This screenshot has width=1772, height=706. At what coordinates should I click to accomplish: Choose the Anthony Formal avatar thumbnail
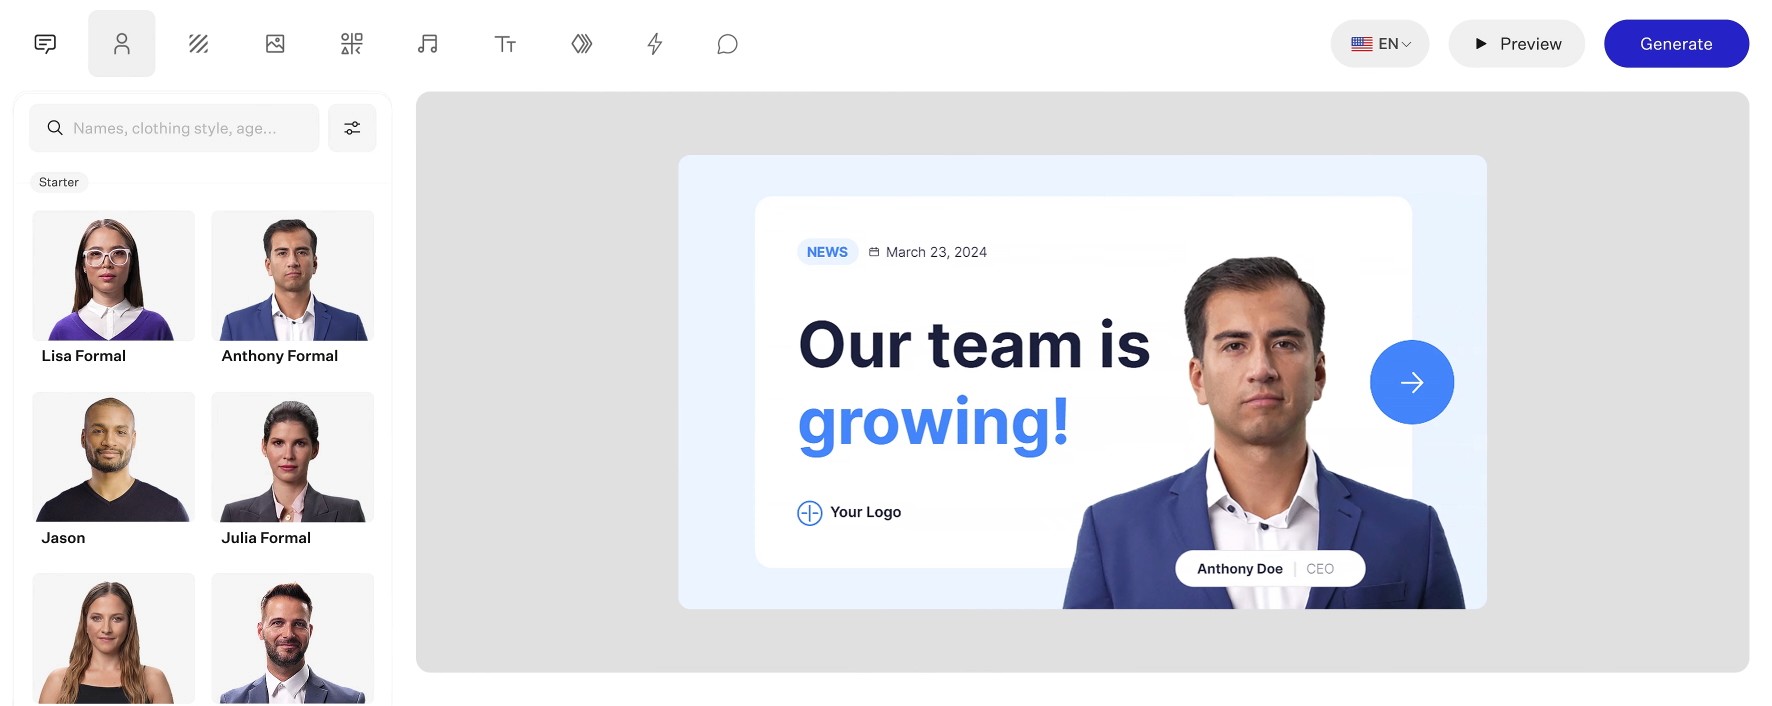pos(293,276)
